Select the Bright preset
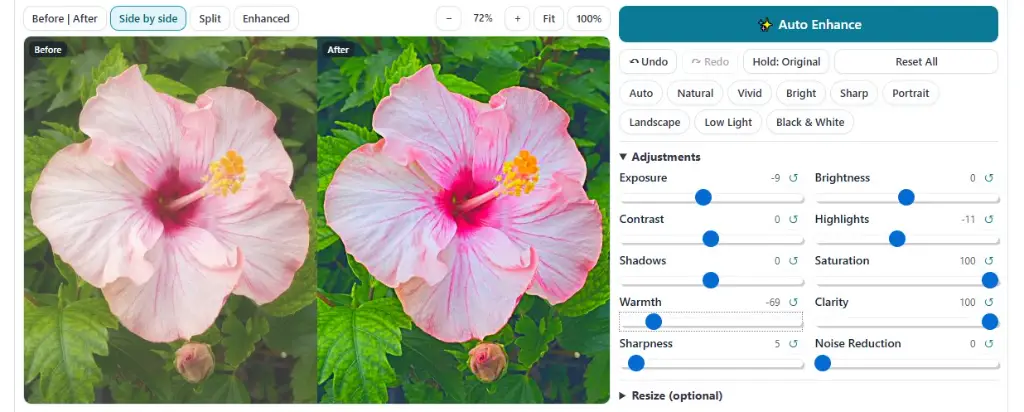The image size is (1024, 412). coord(801,93)
